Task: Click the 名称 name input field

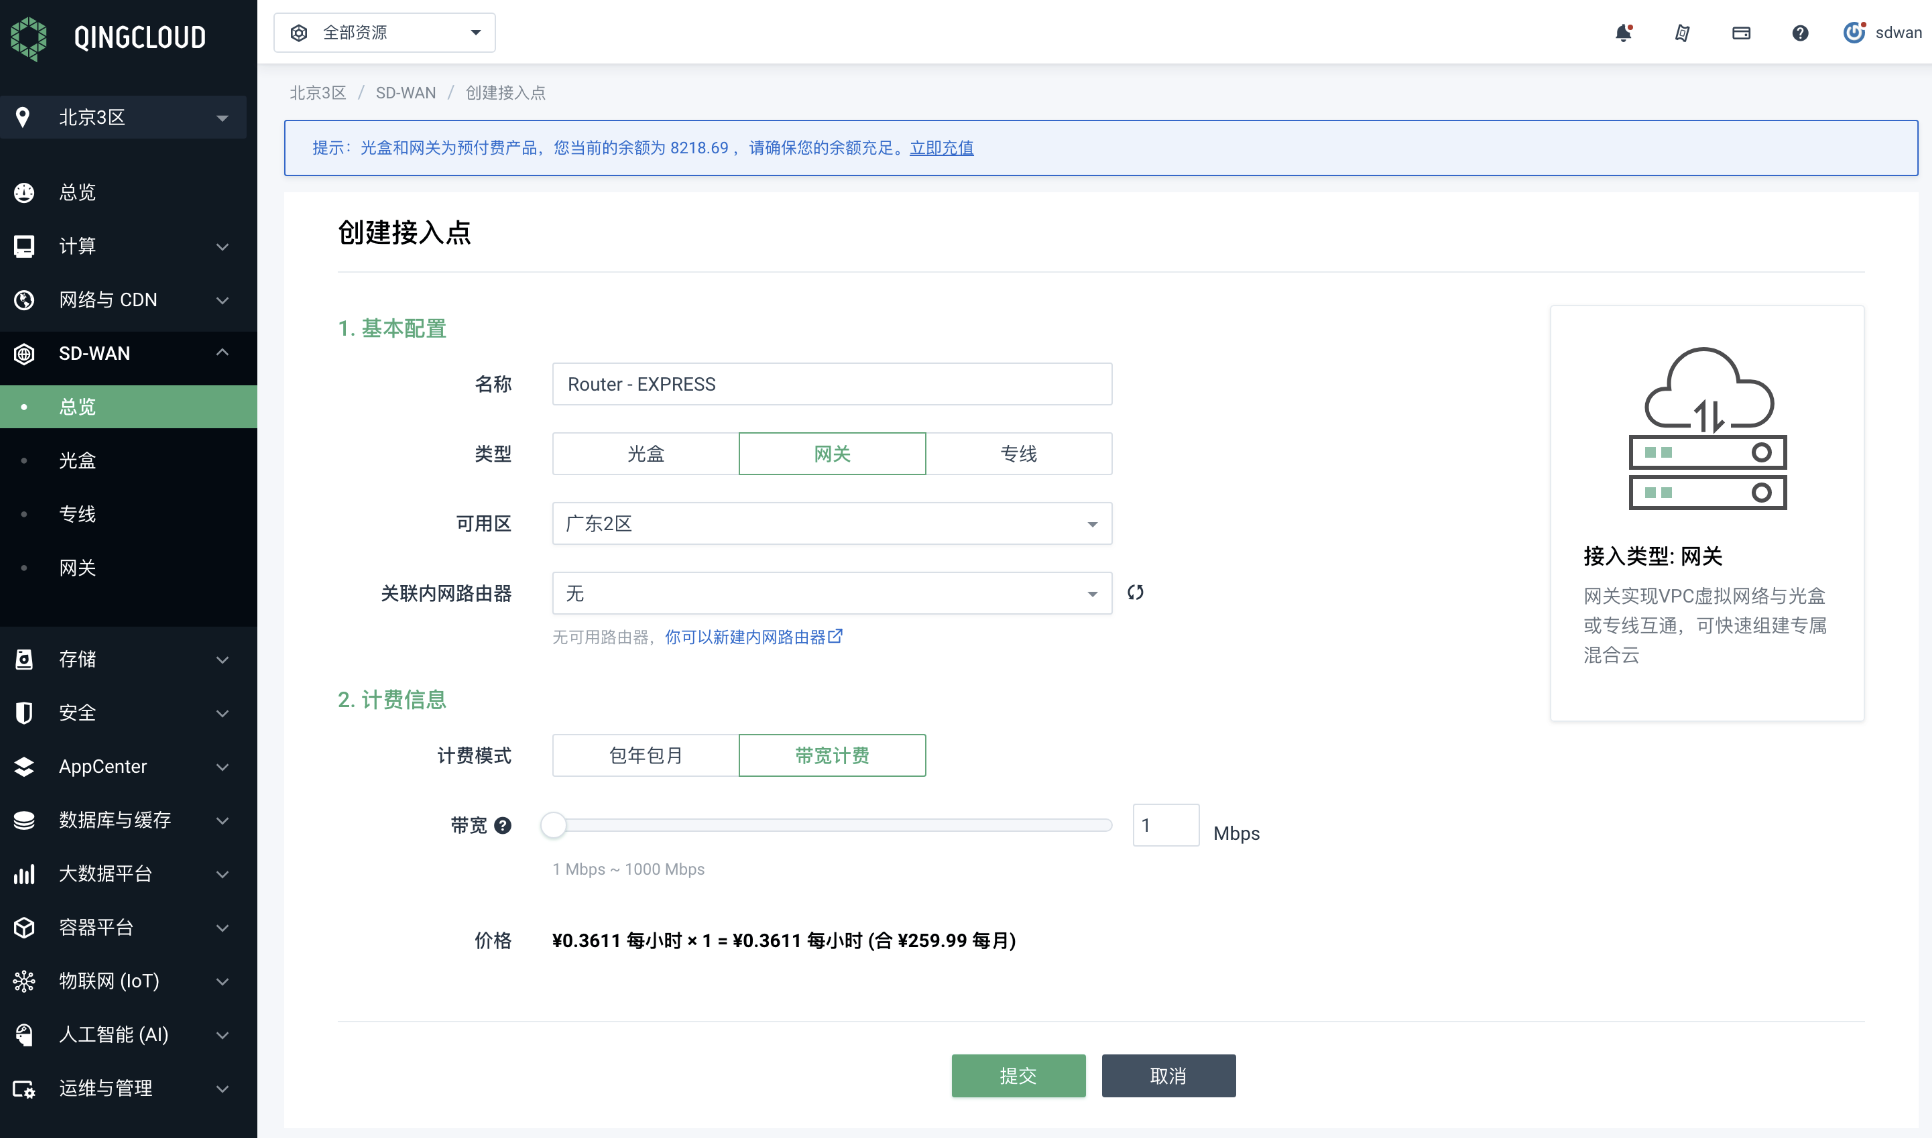Action: [x=831, y=384]
